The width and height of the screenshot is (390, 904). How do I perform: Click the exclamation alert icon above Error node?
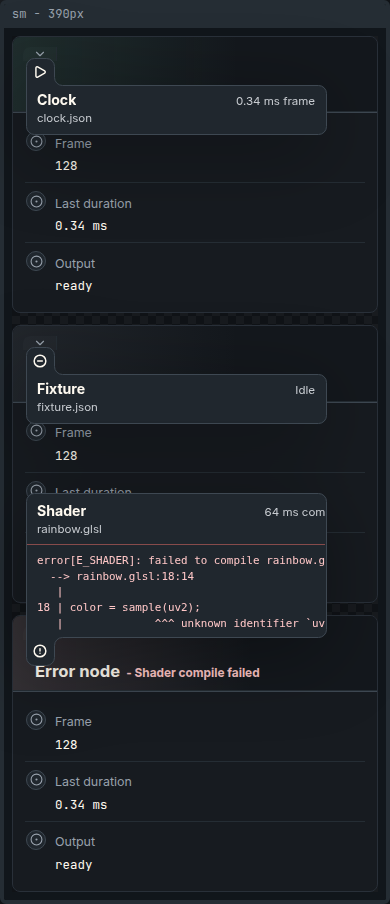(40, 651)
